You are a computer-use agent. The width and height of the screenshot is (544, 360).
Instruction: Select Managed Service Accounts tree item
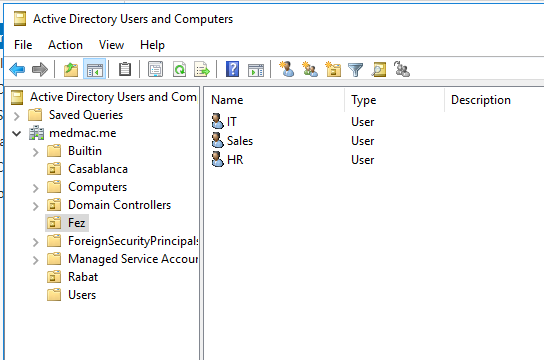133,259
